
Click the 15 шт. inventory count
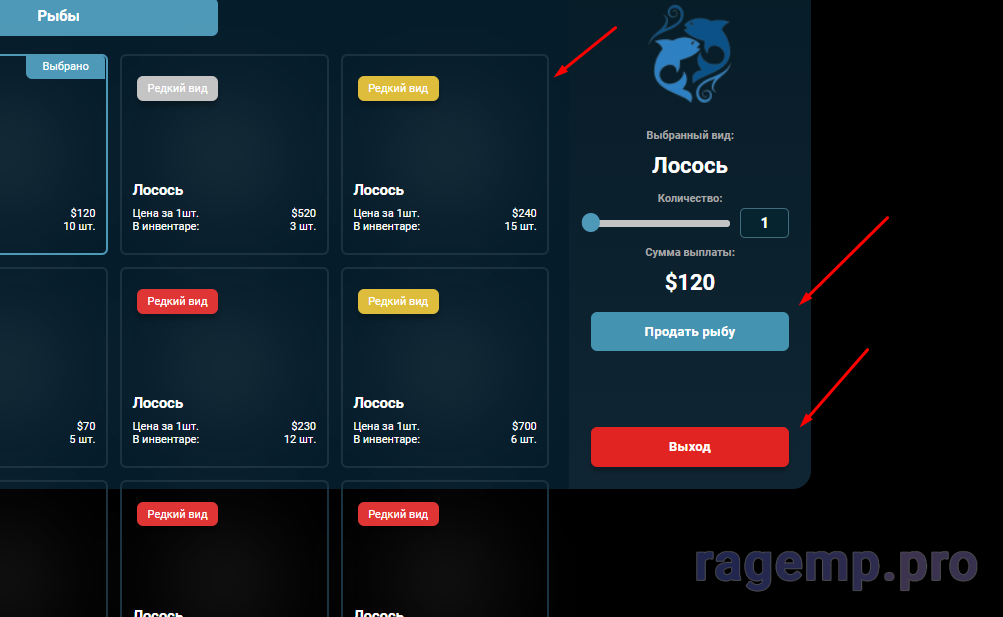(521, 226)
